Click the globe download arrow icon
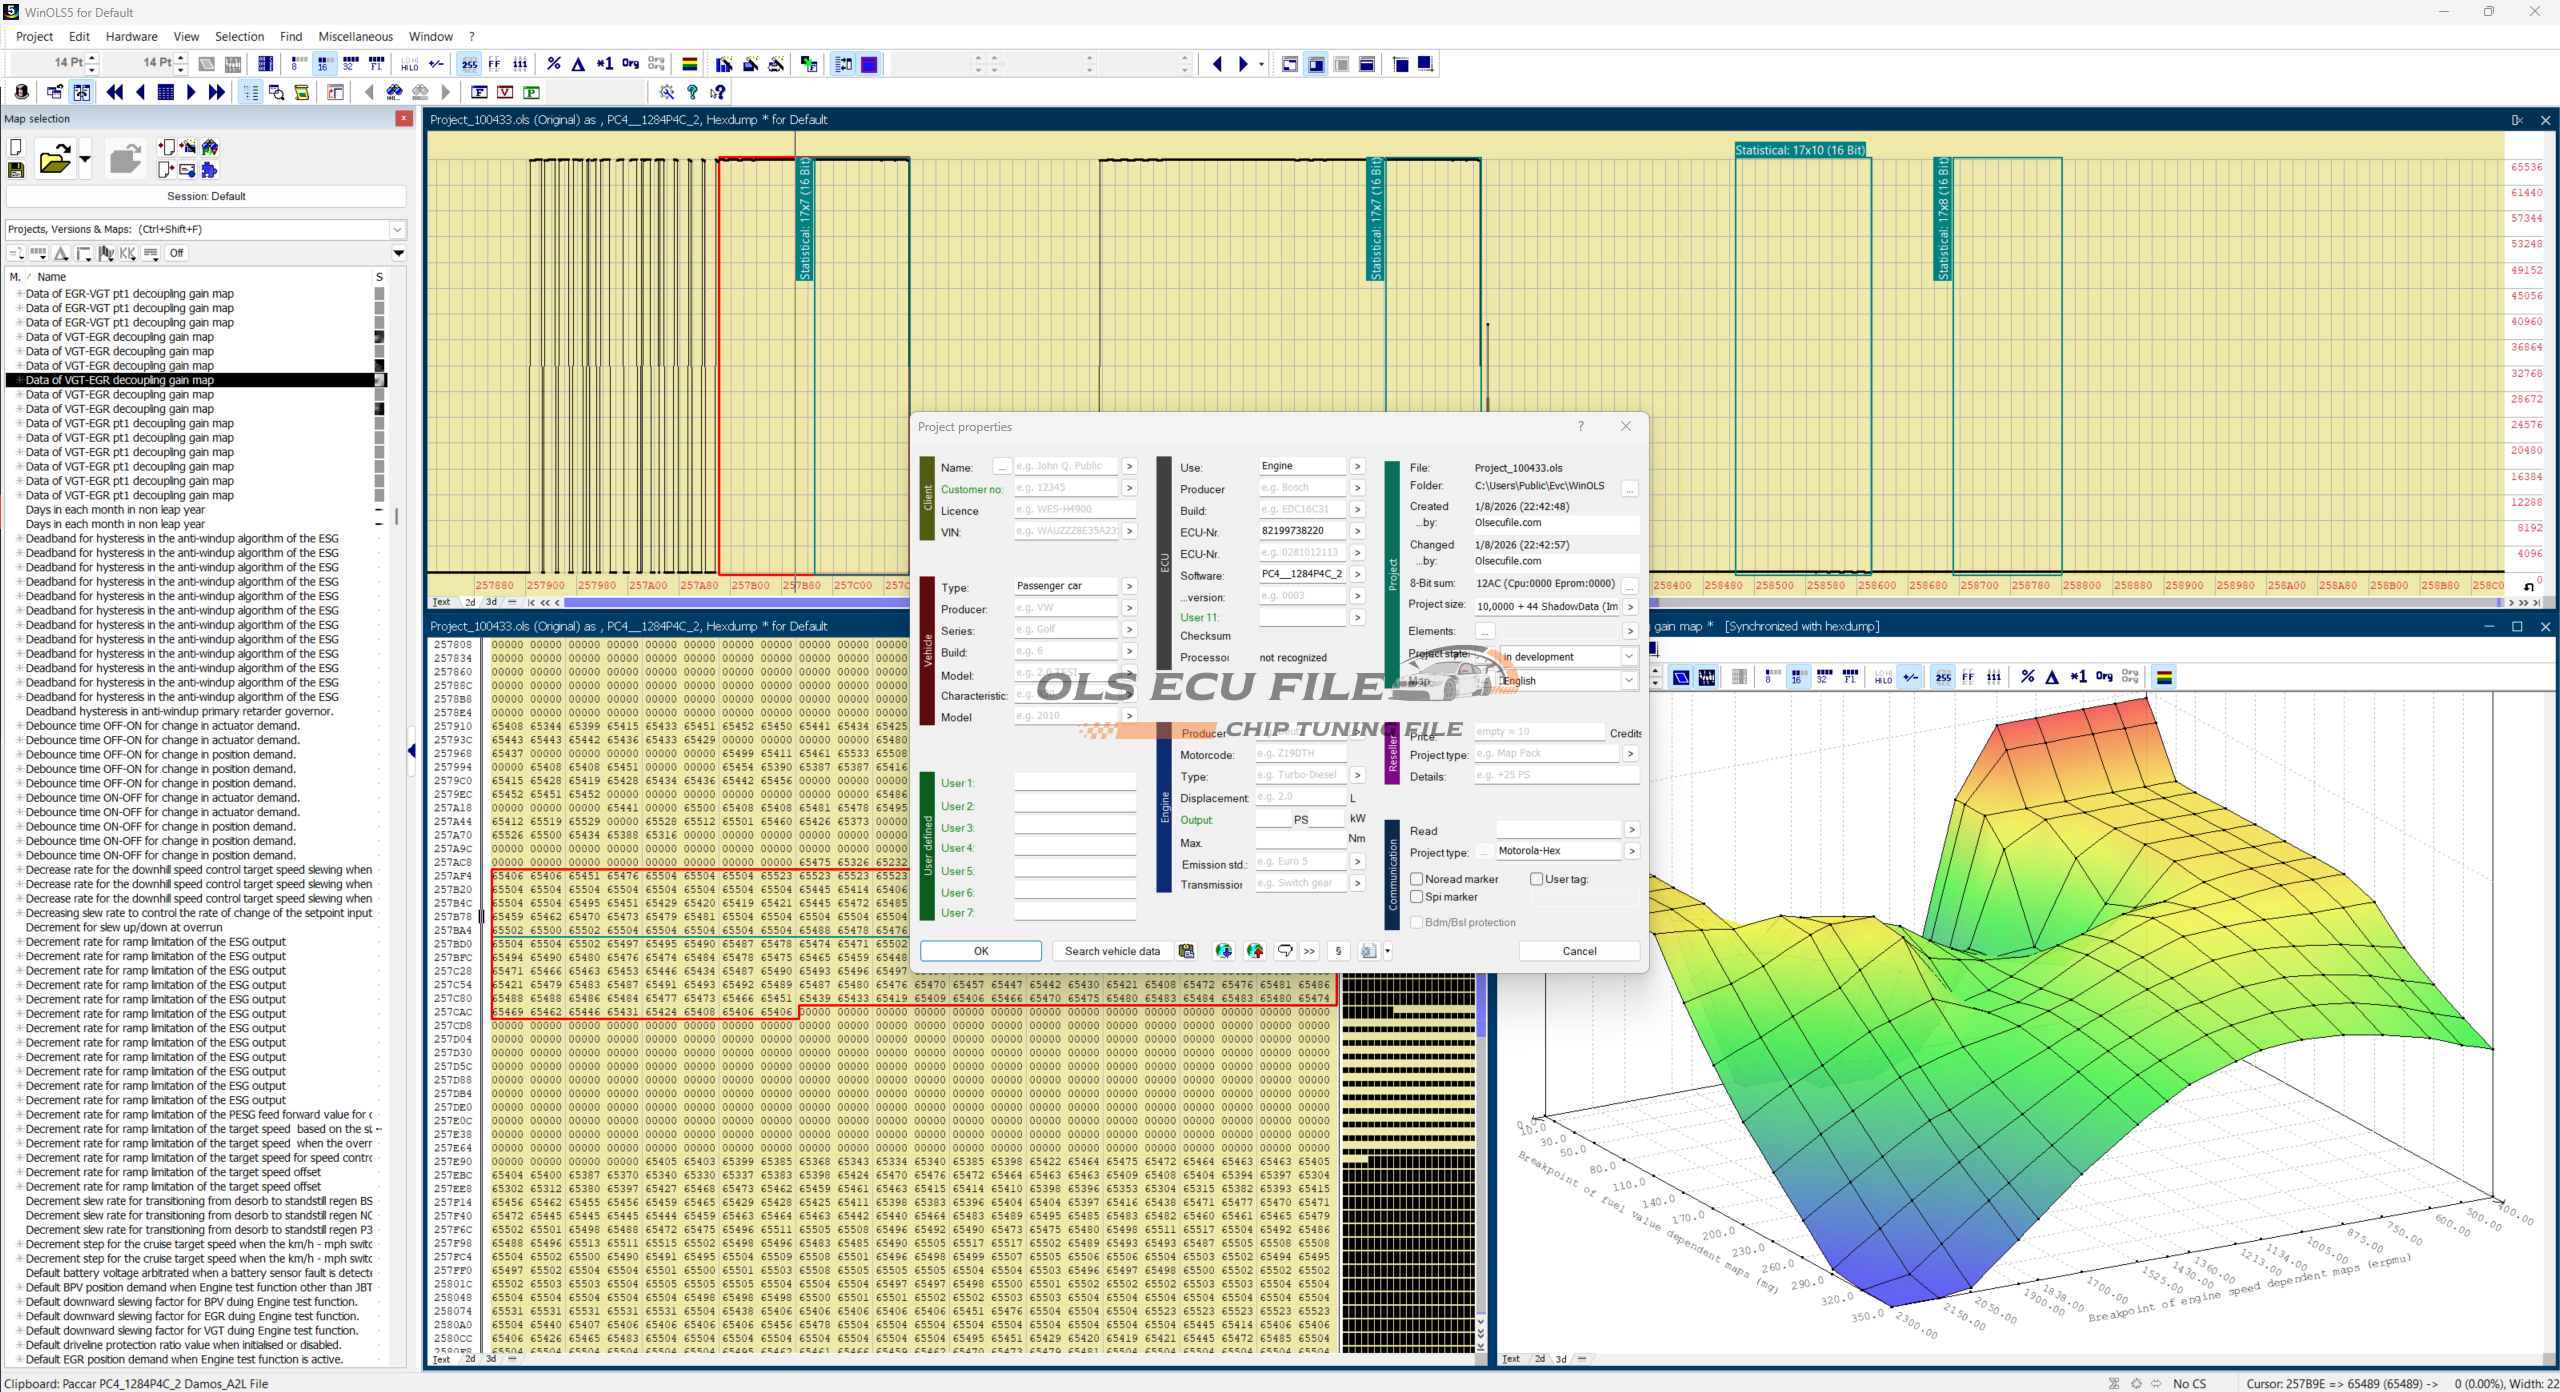Image resolution: width=2560 pixels, height=1392 pixels. click(1223, 951)
